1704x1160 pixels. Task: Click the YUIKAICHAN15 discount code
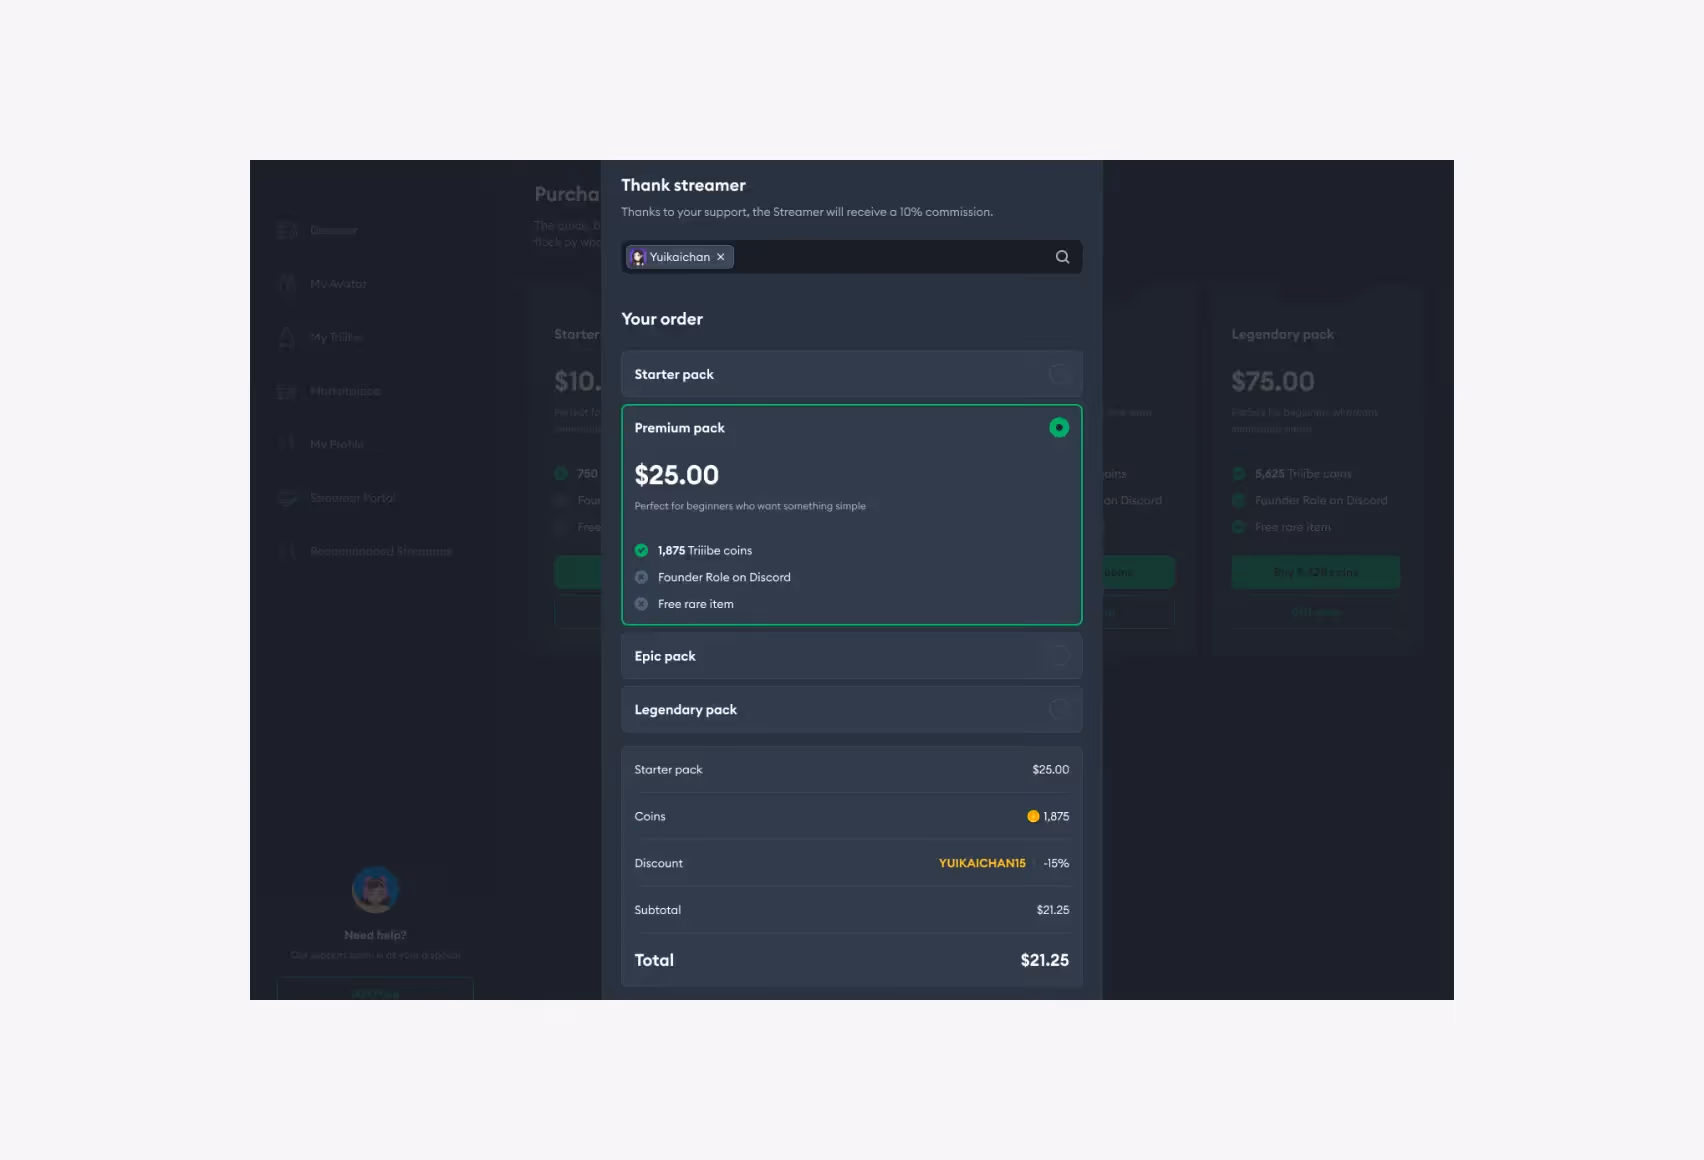click(982, 863)
